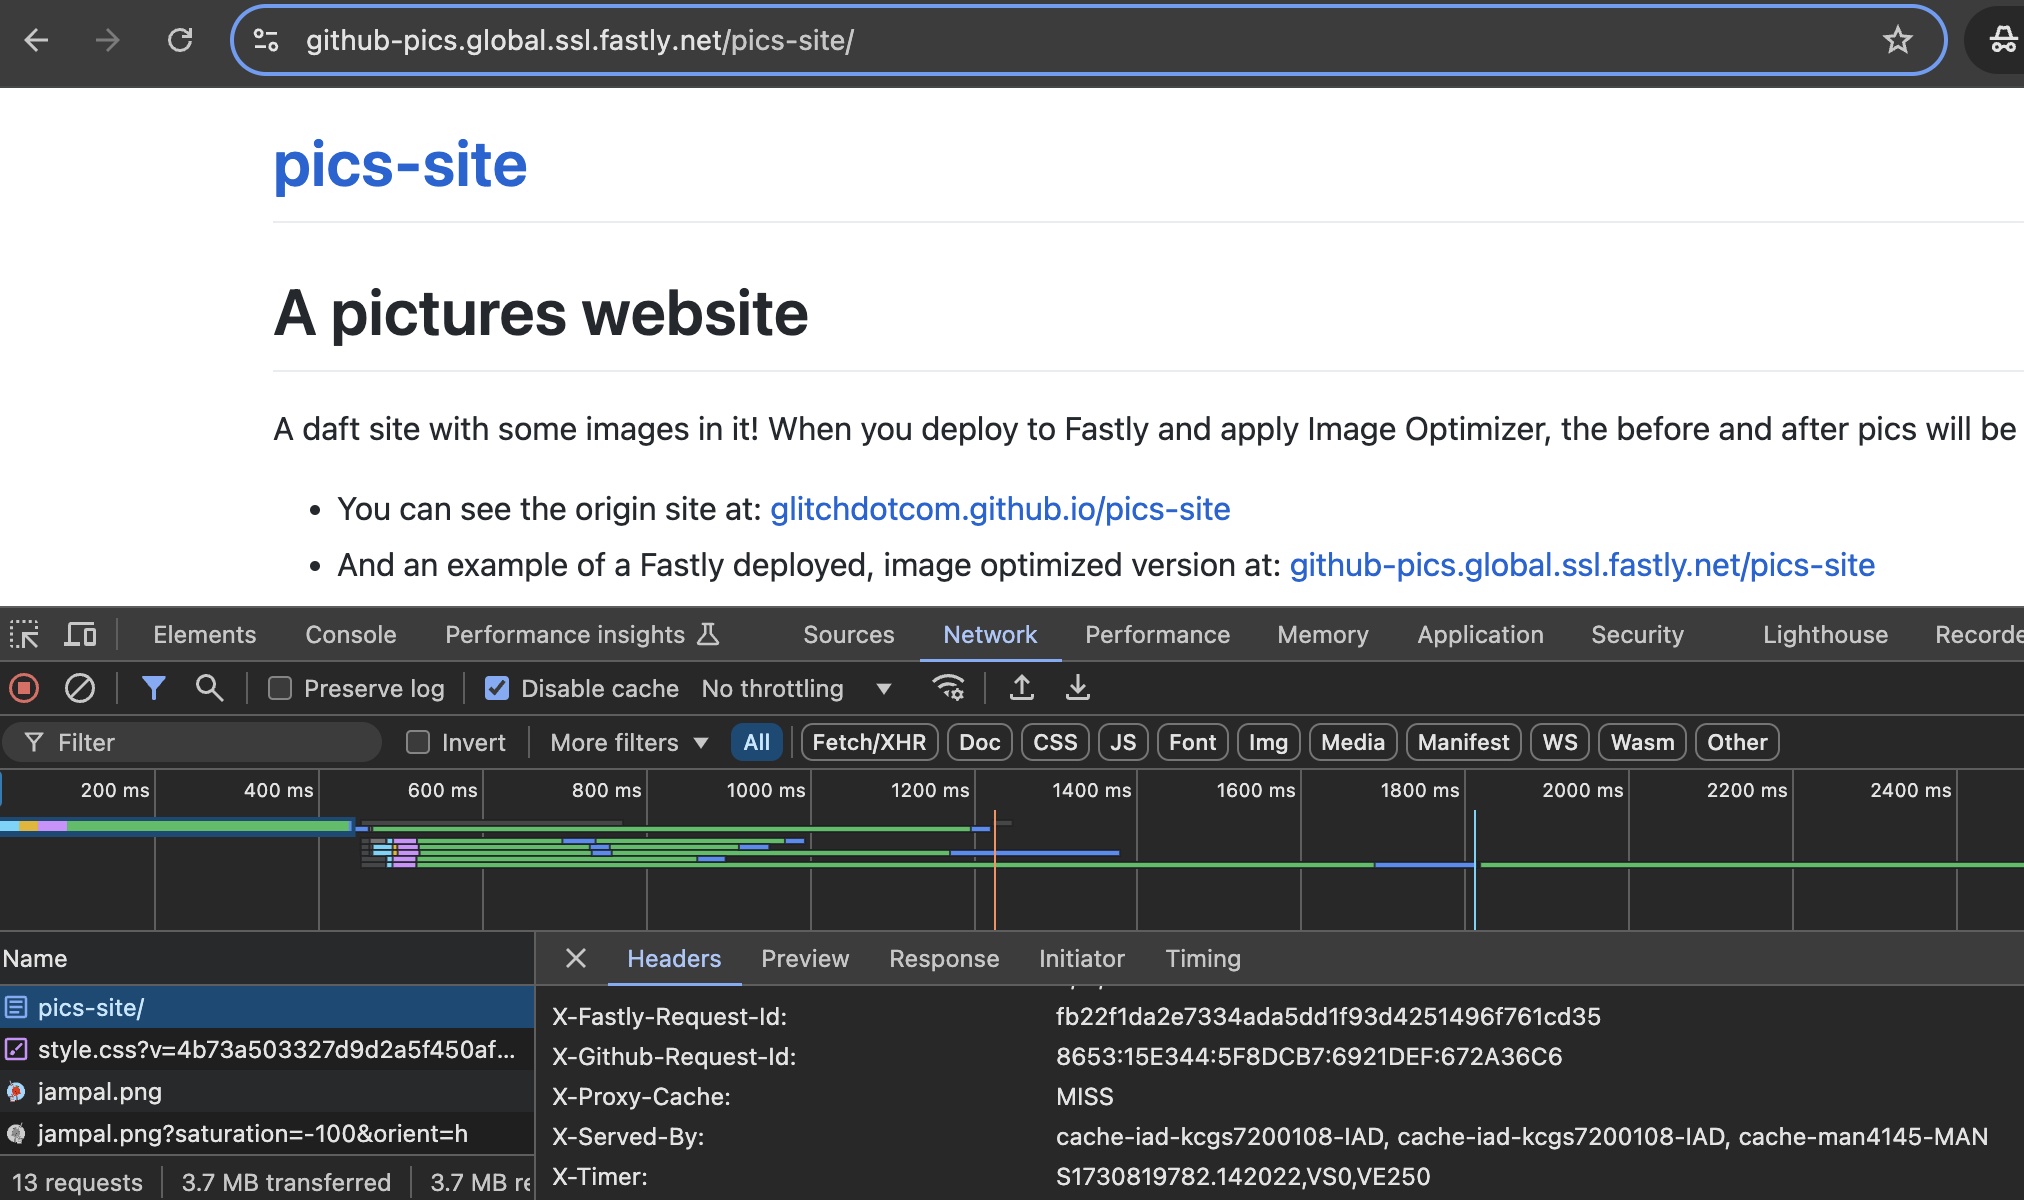This screenshot has width=2024, height=1200.
Task: Filter requests by Media type
Action: tap(1353, 742)
